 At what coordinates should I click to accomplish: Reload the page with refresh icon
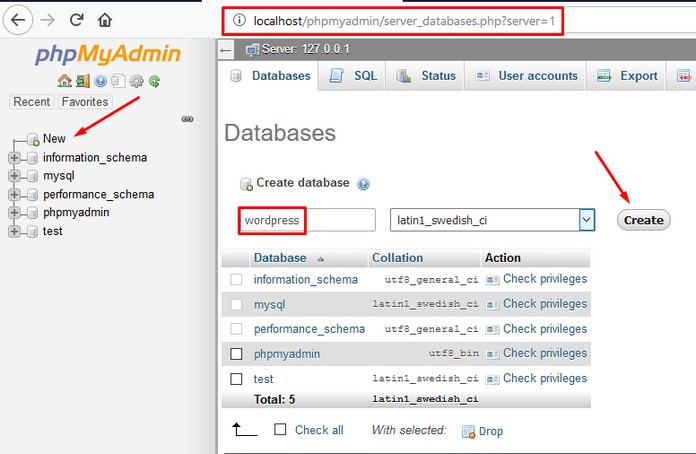(76, 20)
